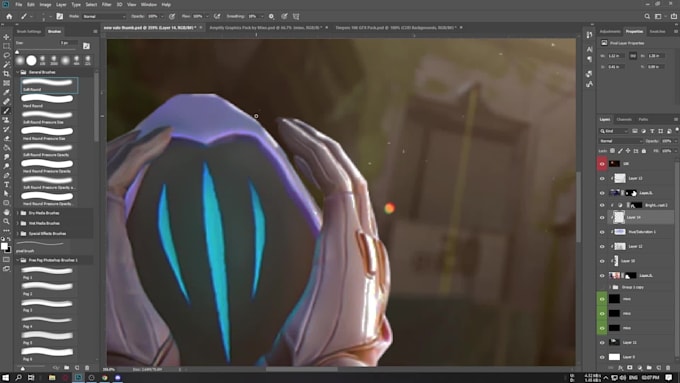Select the Magic Wand tool
The image size is (680, 383).
(x=6, y=65)
